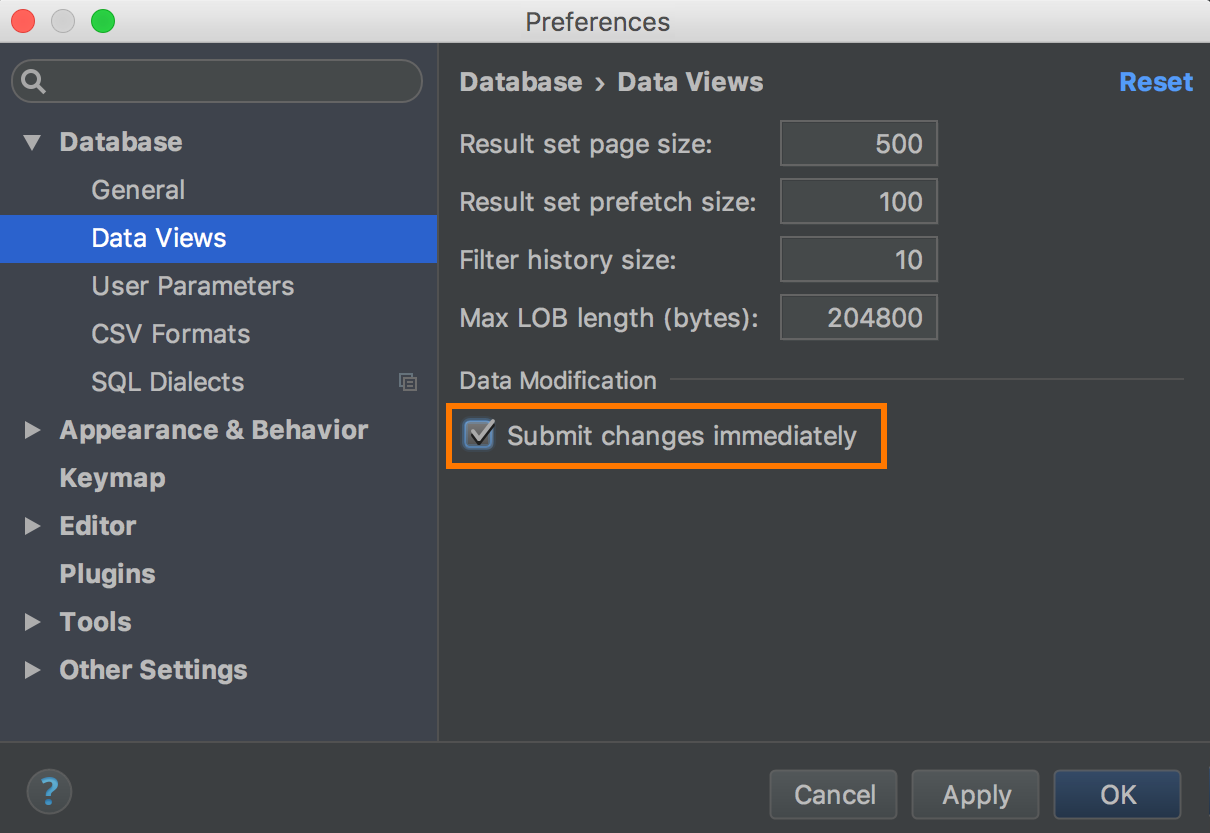
Task: Toggle Submit changes immediately checkbox
Action: (480, 435)
